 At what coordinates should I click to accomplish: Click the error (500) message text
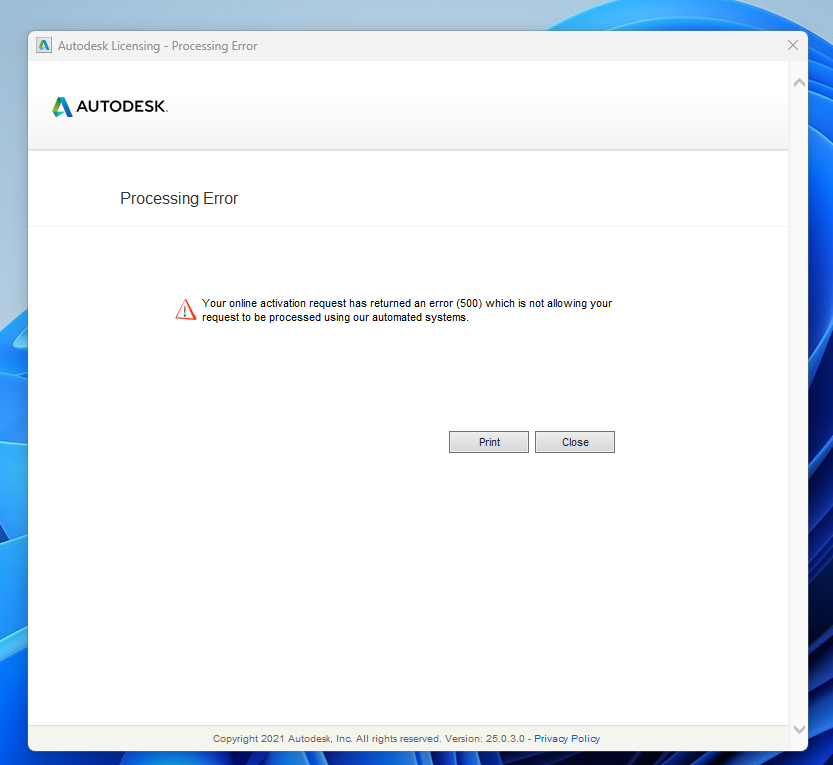coord(407,310)
